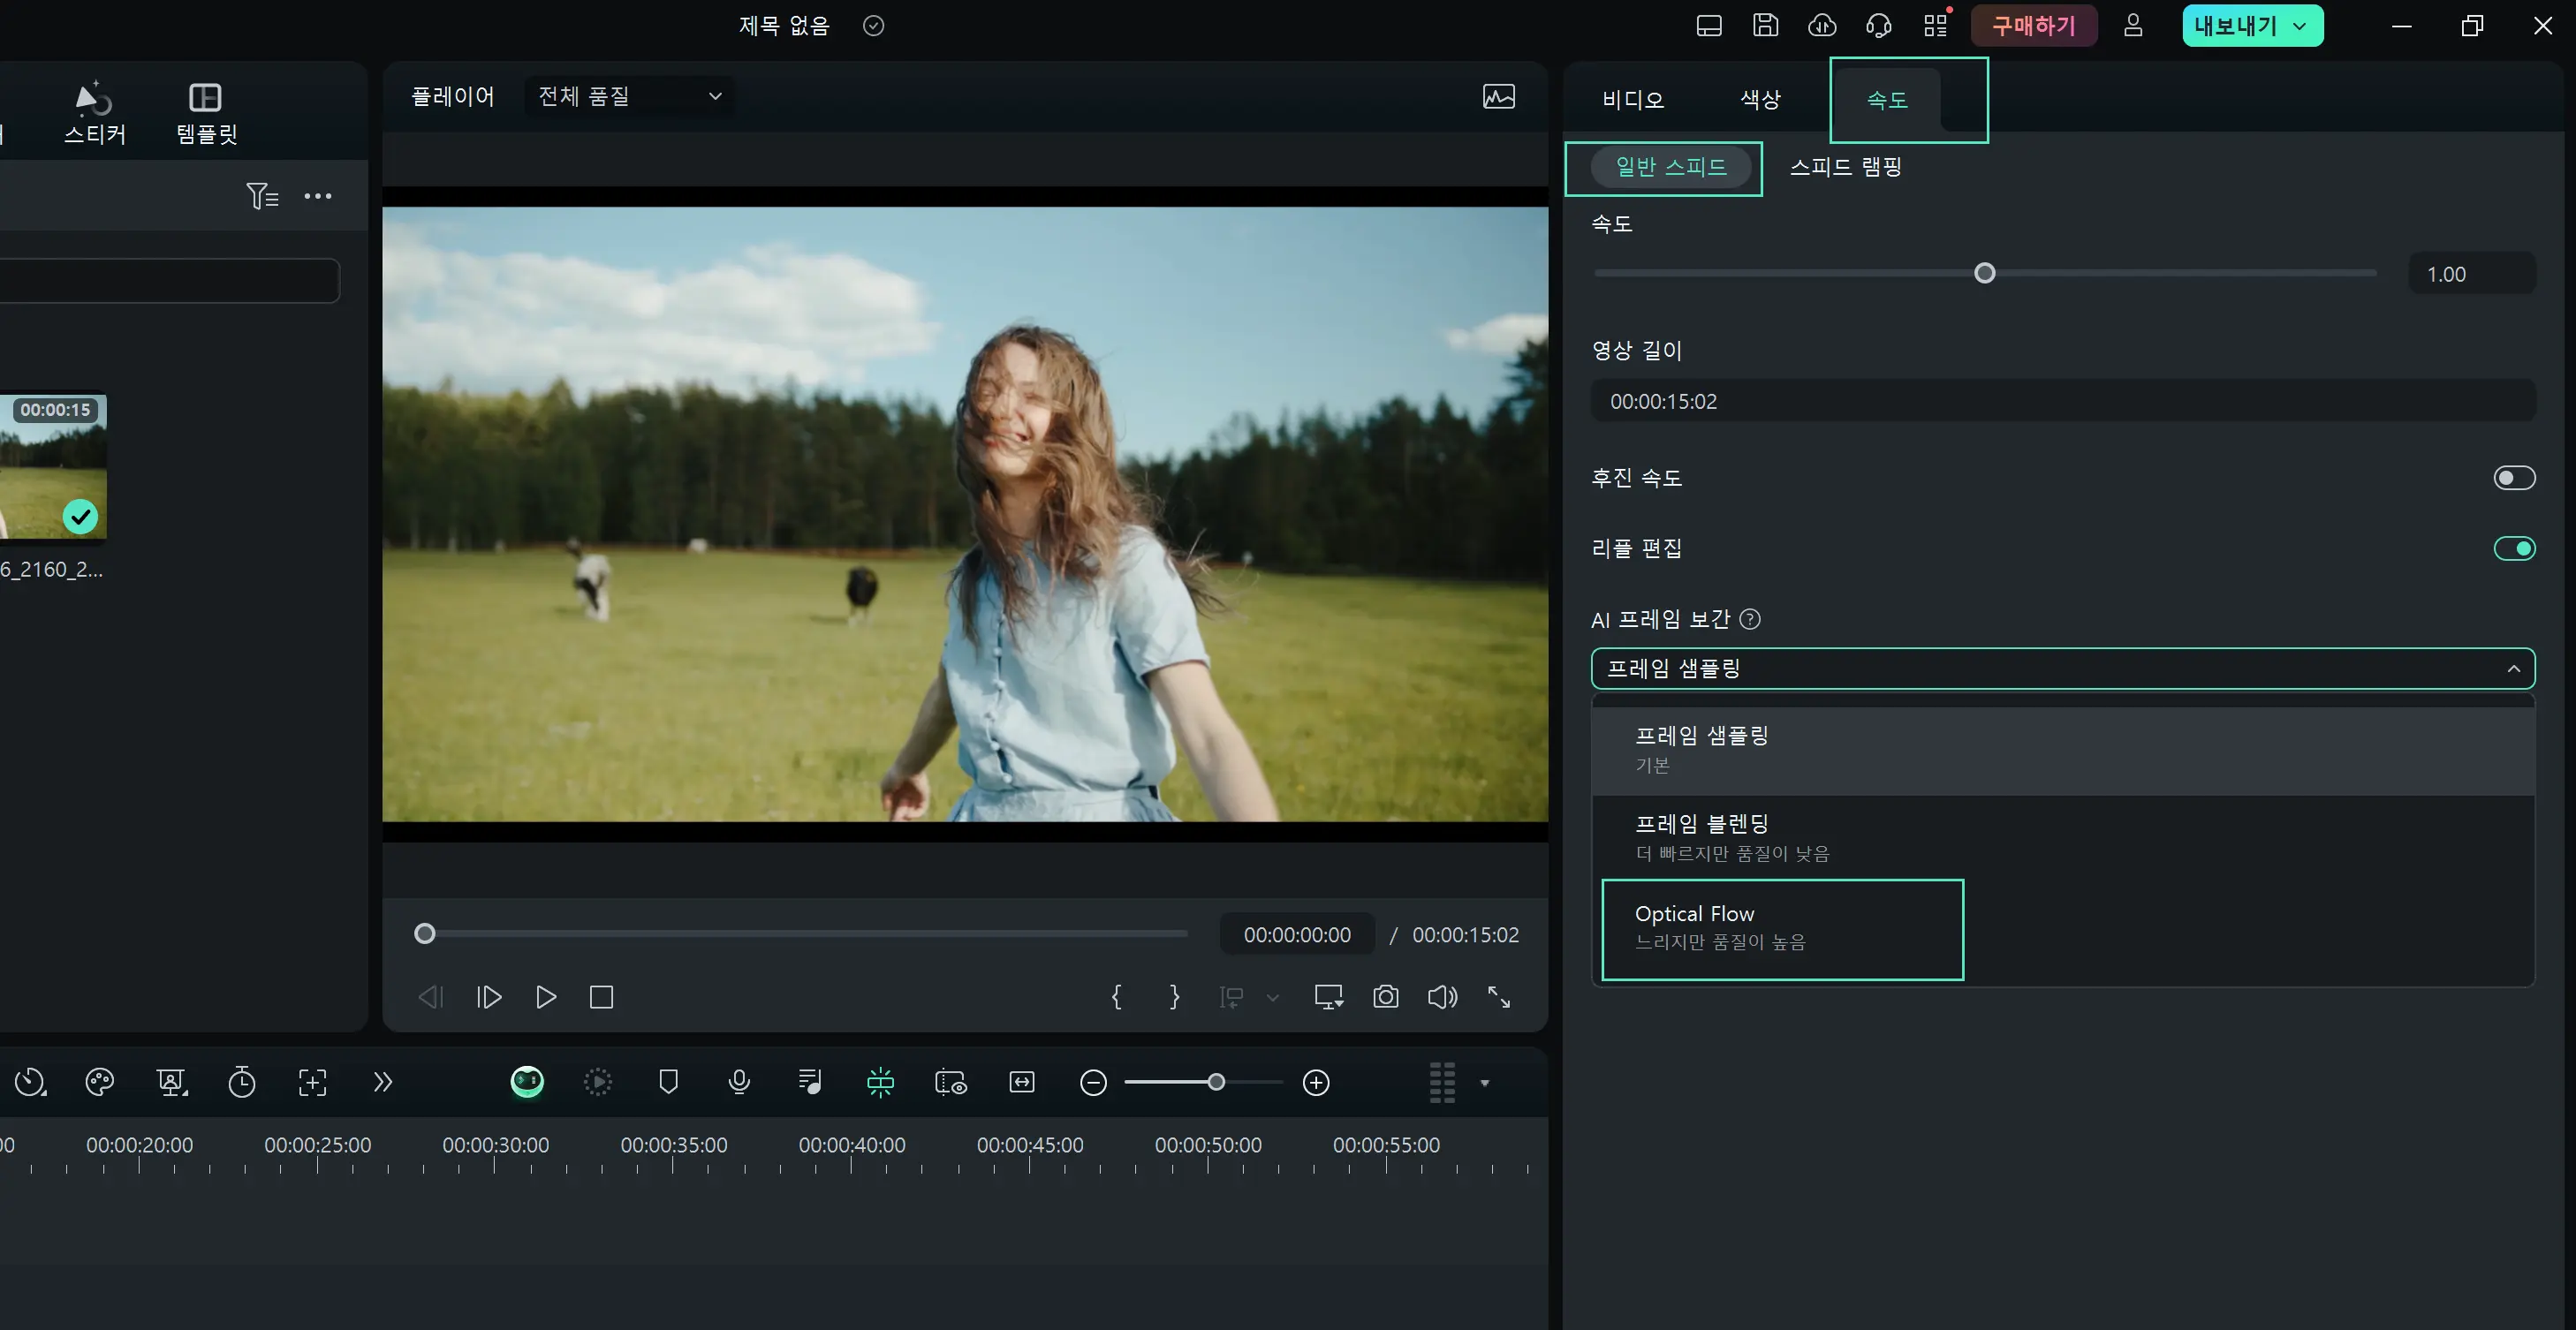Image resolution: width=2576 pixels, height=1330 pixels.
Task: Add a timeline marker shield icon
Action: click(x=668, y=1082)
